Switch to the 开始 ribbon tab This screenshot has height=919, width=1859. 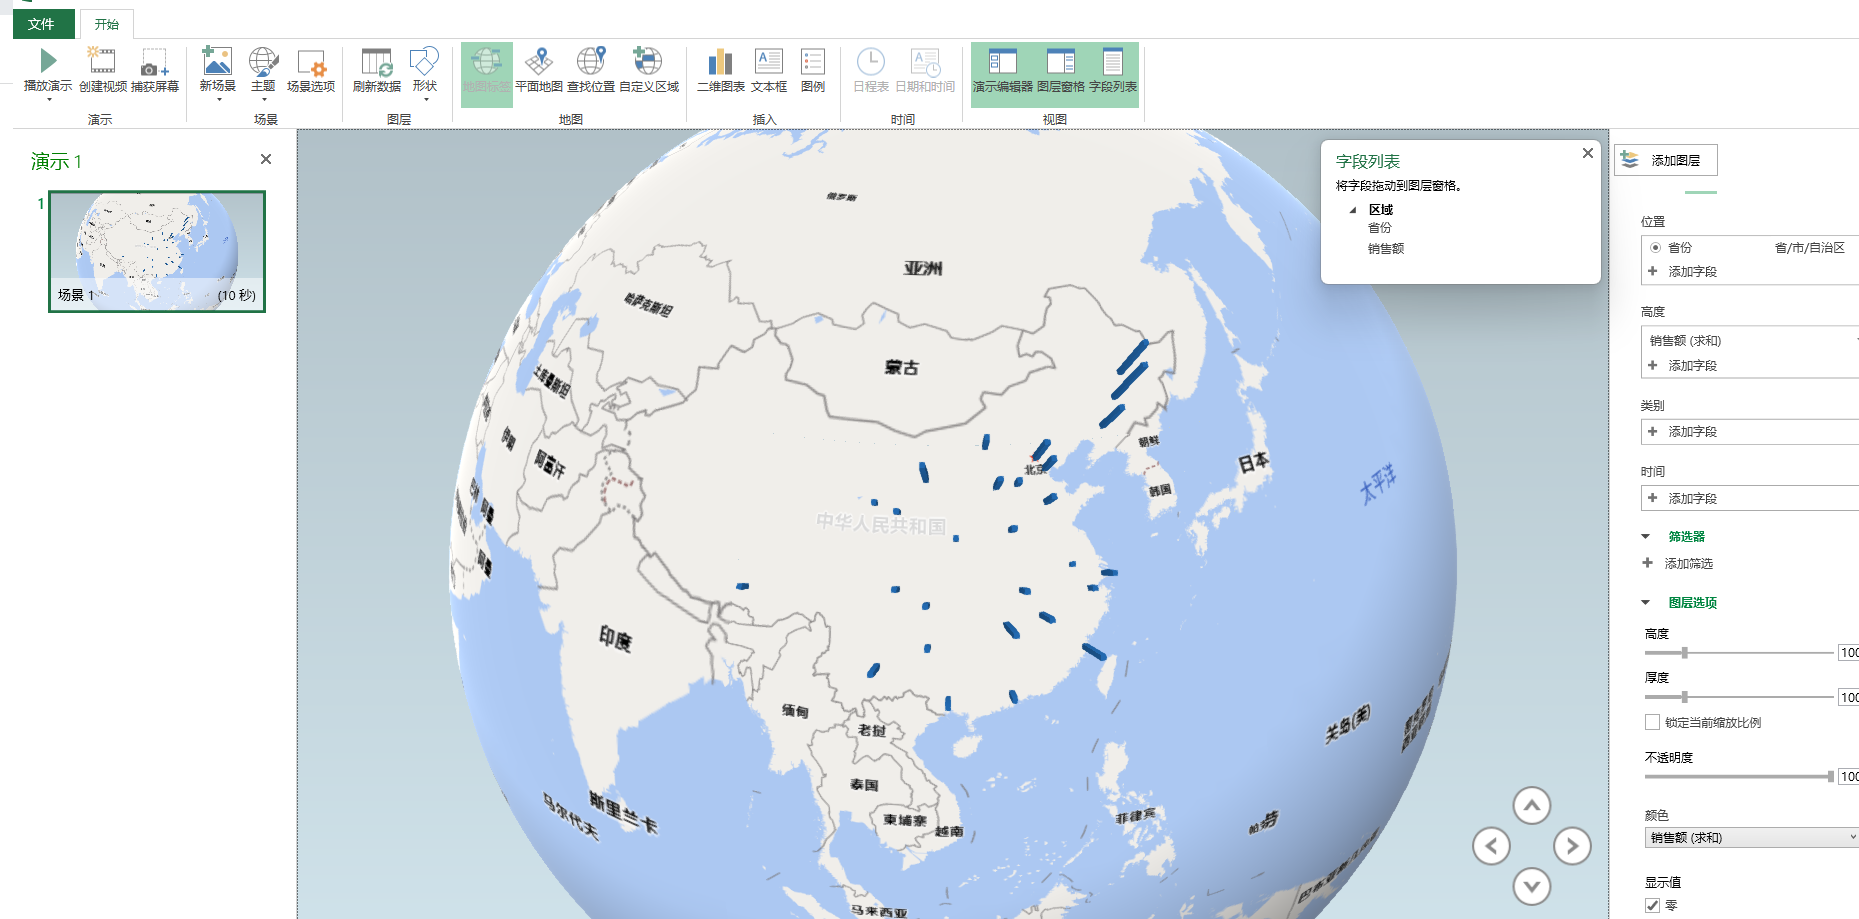click(105, 23)
